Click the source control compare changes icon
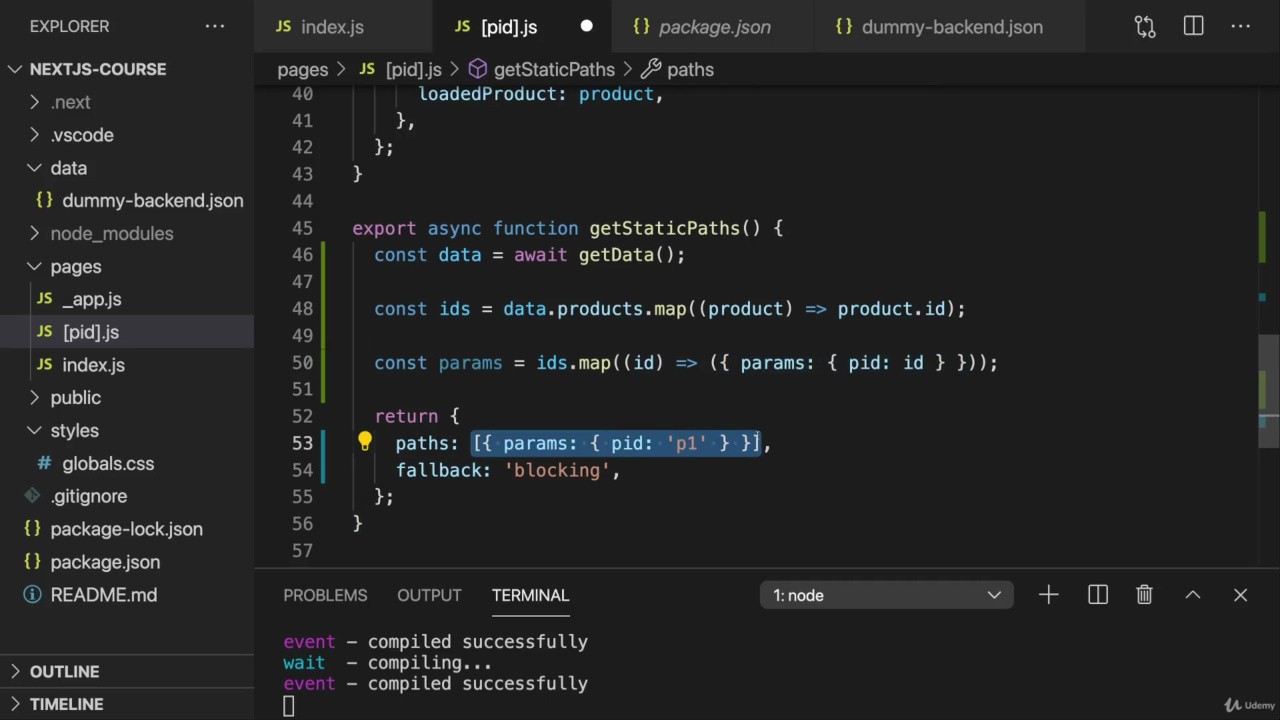This screenshot has width=1280, height=720. click(1145, 27)
